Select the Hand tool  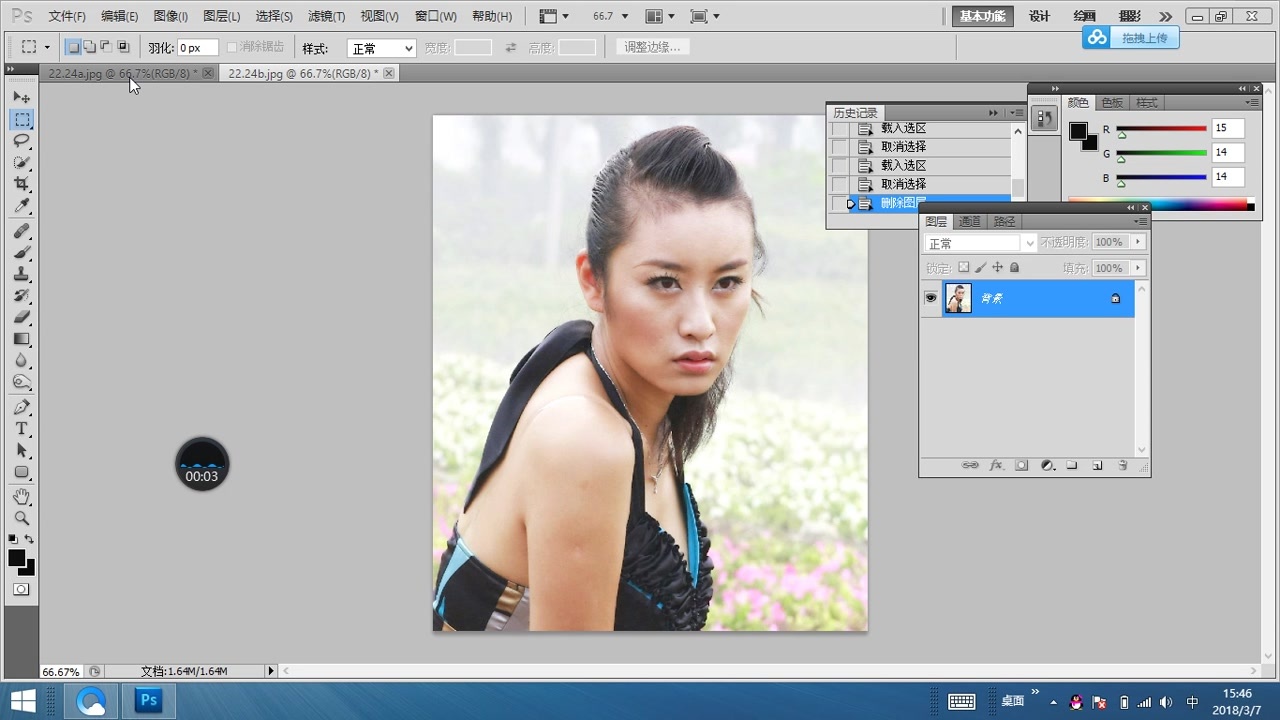tap(21, 496)
